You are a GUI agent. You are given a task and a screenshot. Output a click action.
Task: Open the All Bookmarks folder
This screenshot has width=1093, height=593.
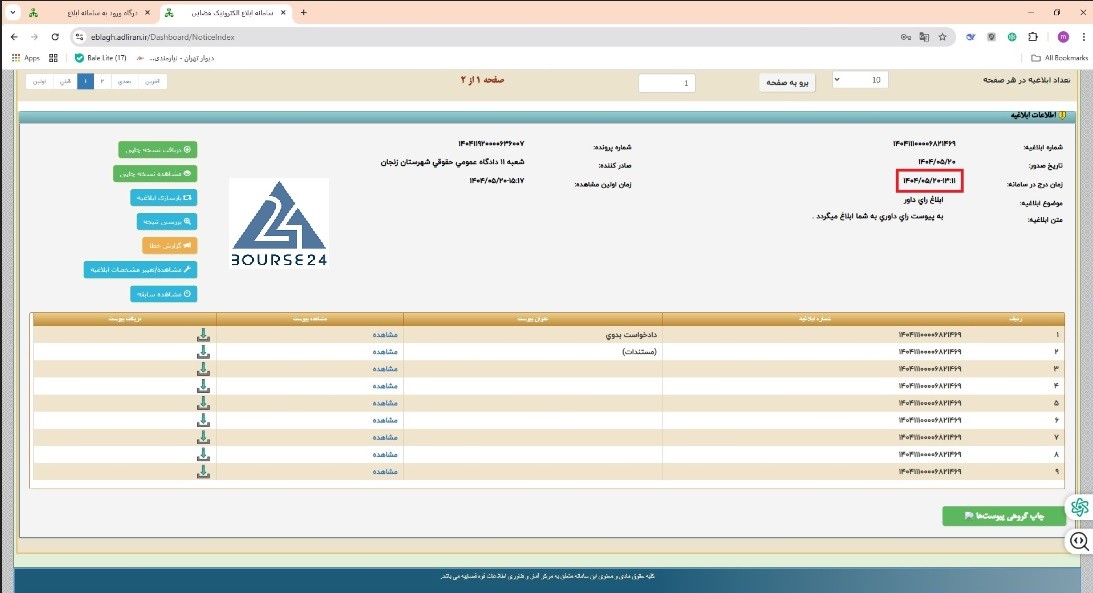point(1060,58)
